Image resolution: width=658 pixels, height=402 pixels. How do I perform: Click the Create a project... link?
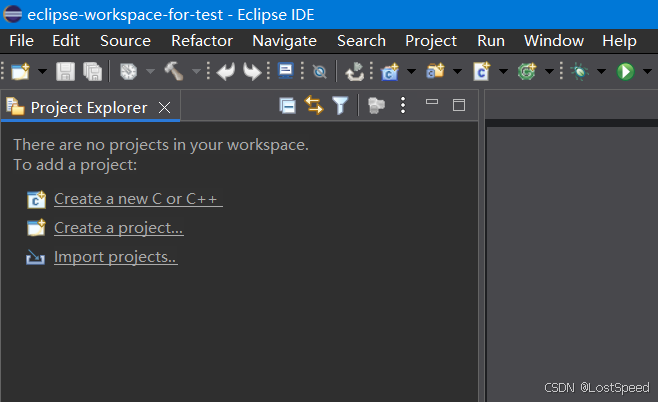(119, 228)
